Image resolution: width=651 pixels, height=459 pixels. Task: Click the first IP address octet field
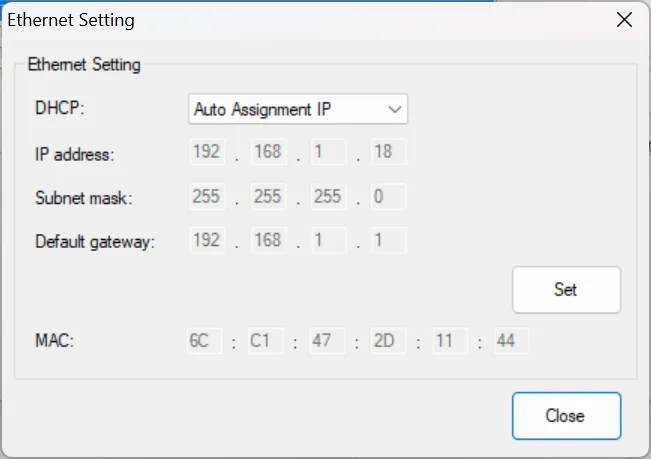[x=206, y=153]
